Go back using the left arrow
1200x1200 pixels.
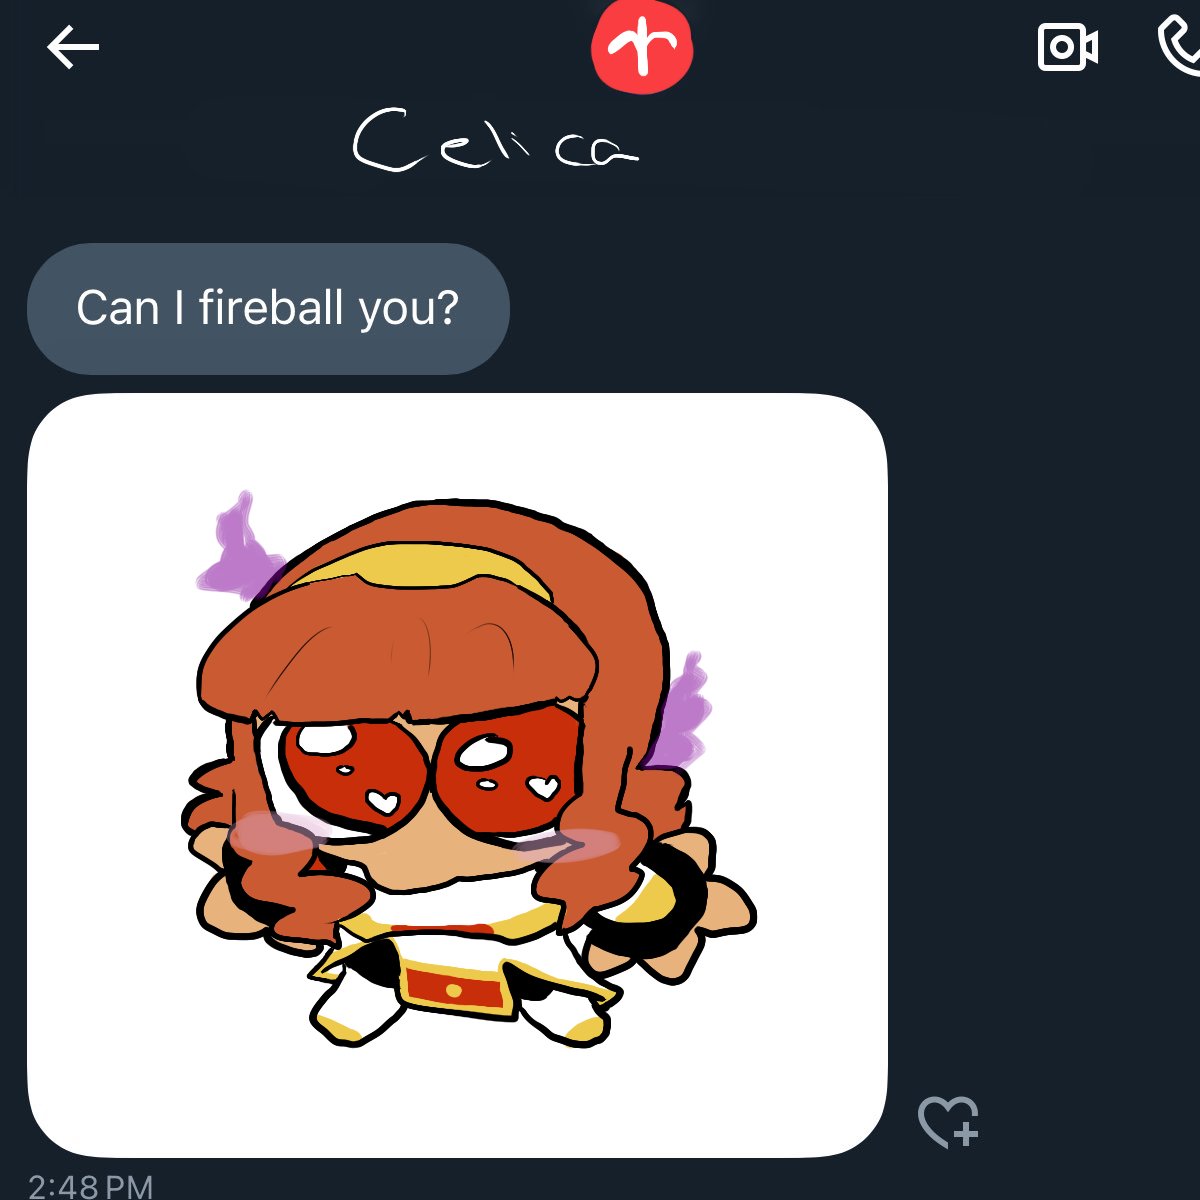[x=73, y=47]
